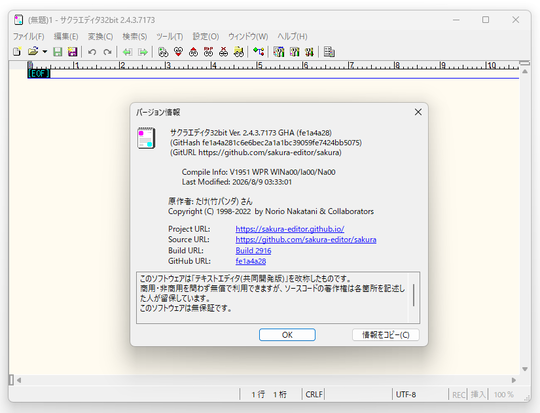Click the Save As purple floppy icon
540x413 pixels.
[72, 52]
